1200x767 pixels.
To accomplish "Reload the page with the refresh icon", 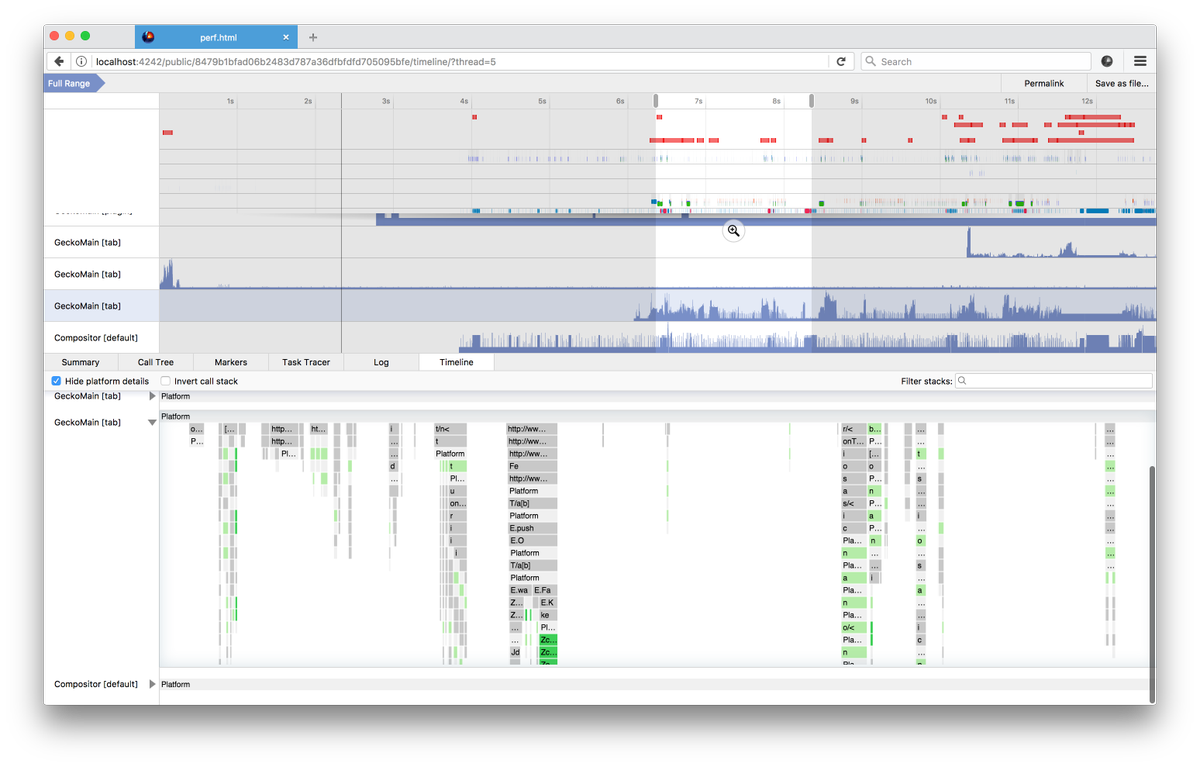I will pos(842,61).
